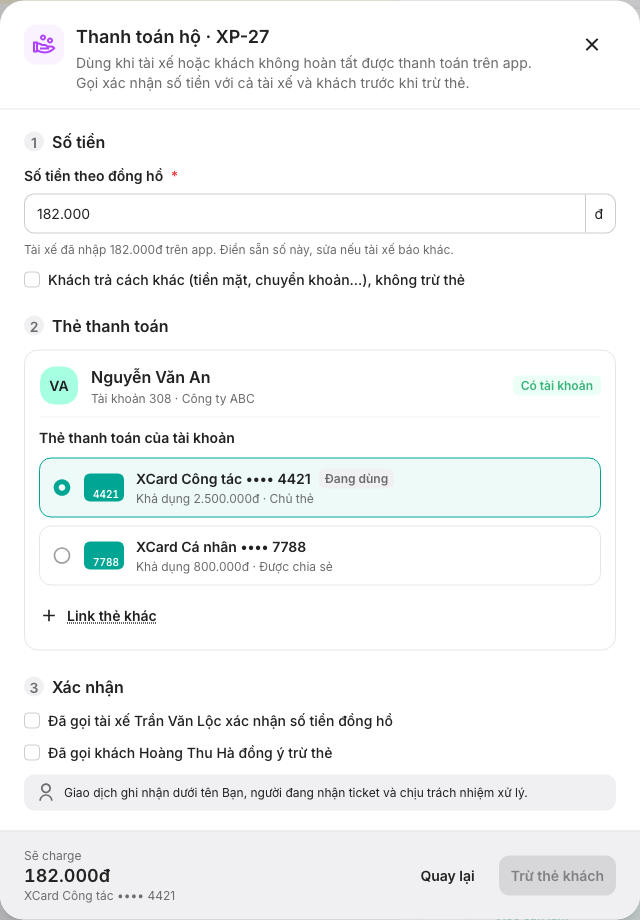This screenshot has width=640, height=920.
Task: Click the Trừ thẻ khách button
Action: pyautogui.click(x=557, y=876)
